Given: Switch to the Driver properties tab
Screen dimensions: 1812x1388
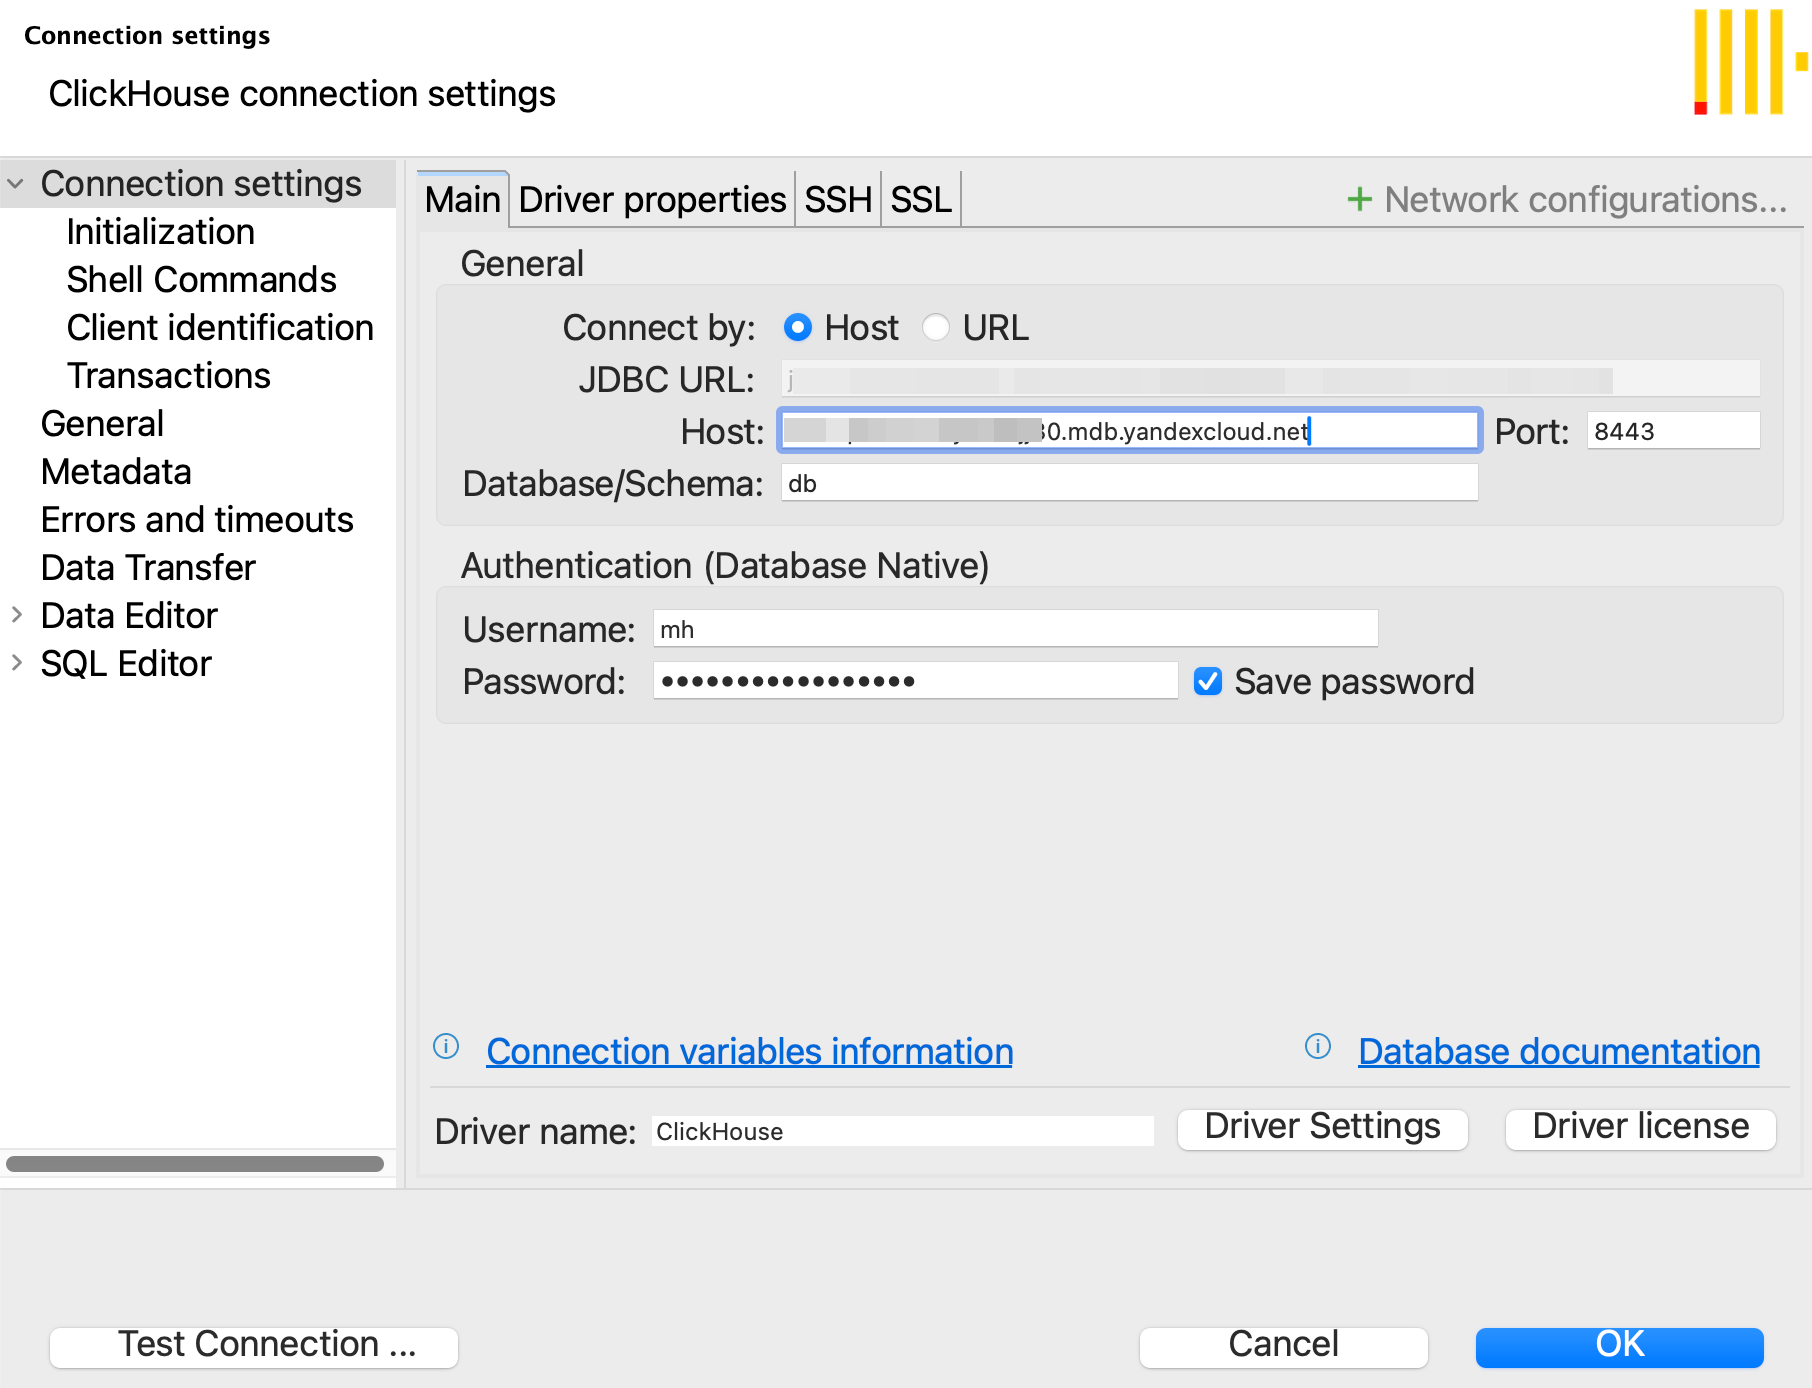Looking at the screenshot, I should (652, 200).
